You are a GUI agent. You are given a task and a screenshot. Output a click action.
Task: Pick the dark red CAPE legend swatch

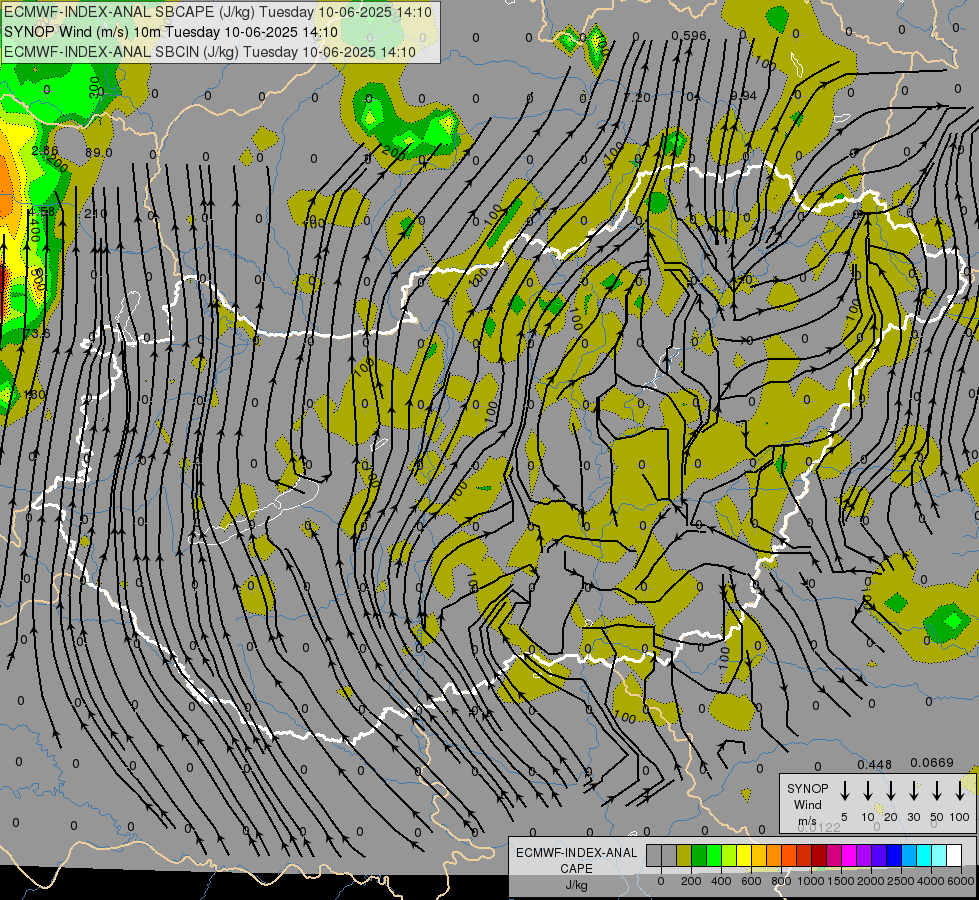tap(819, 855)
